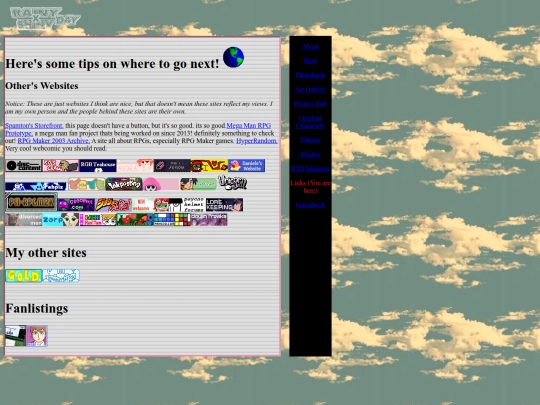Open the black-haired character green button
The image size is (540, 405).
click(x=198, y=184)
